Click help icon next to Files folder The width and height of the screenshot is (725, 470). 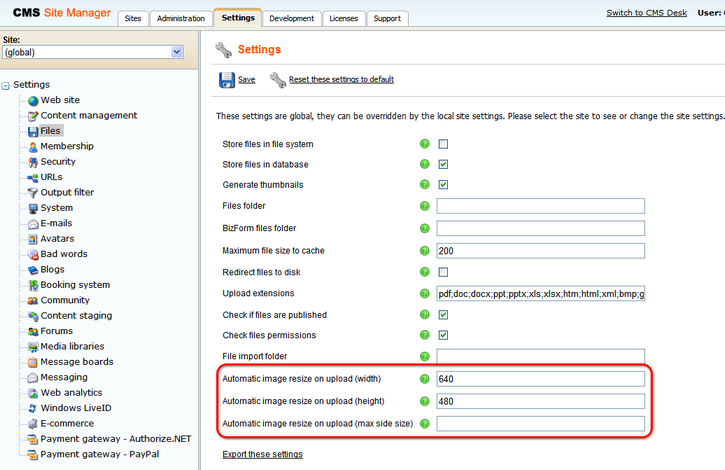pos(424,206)
